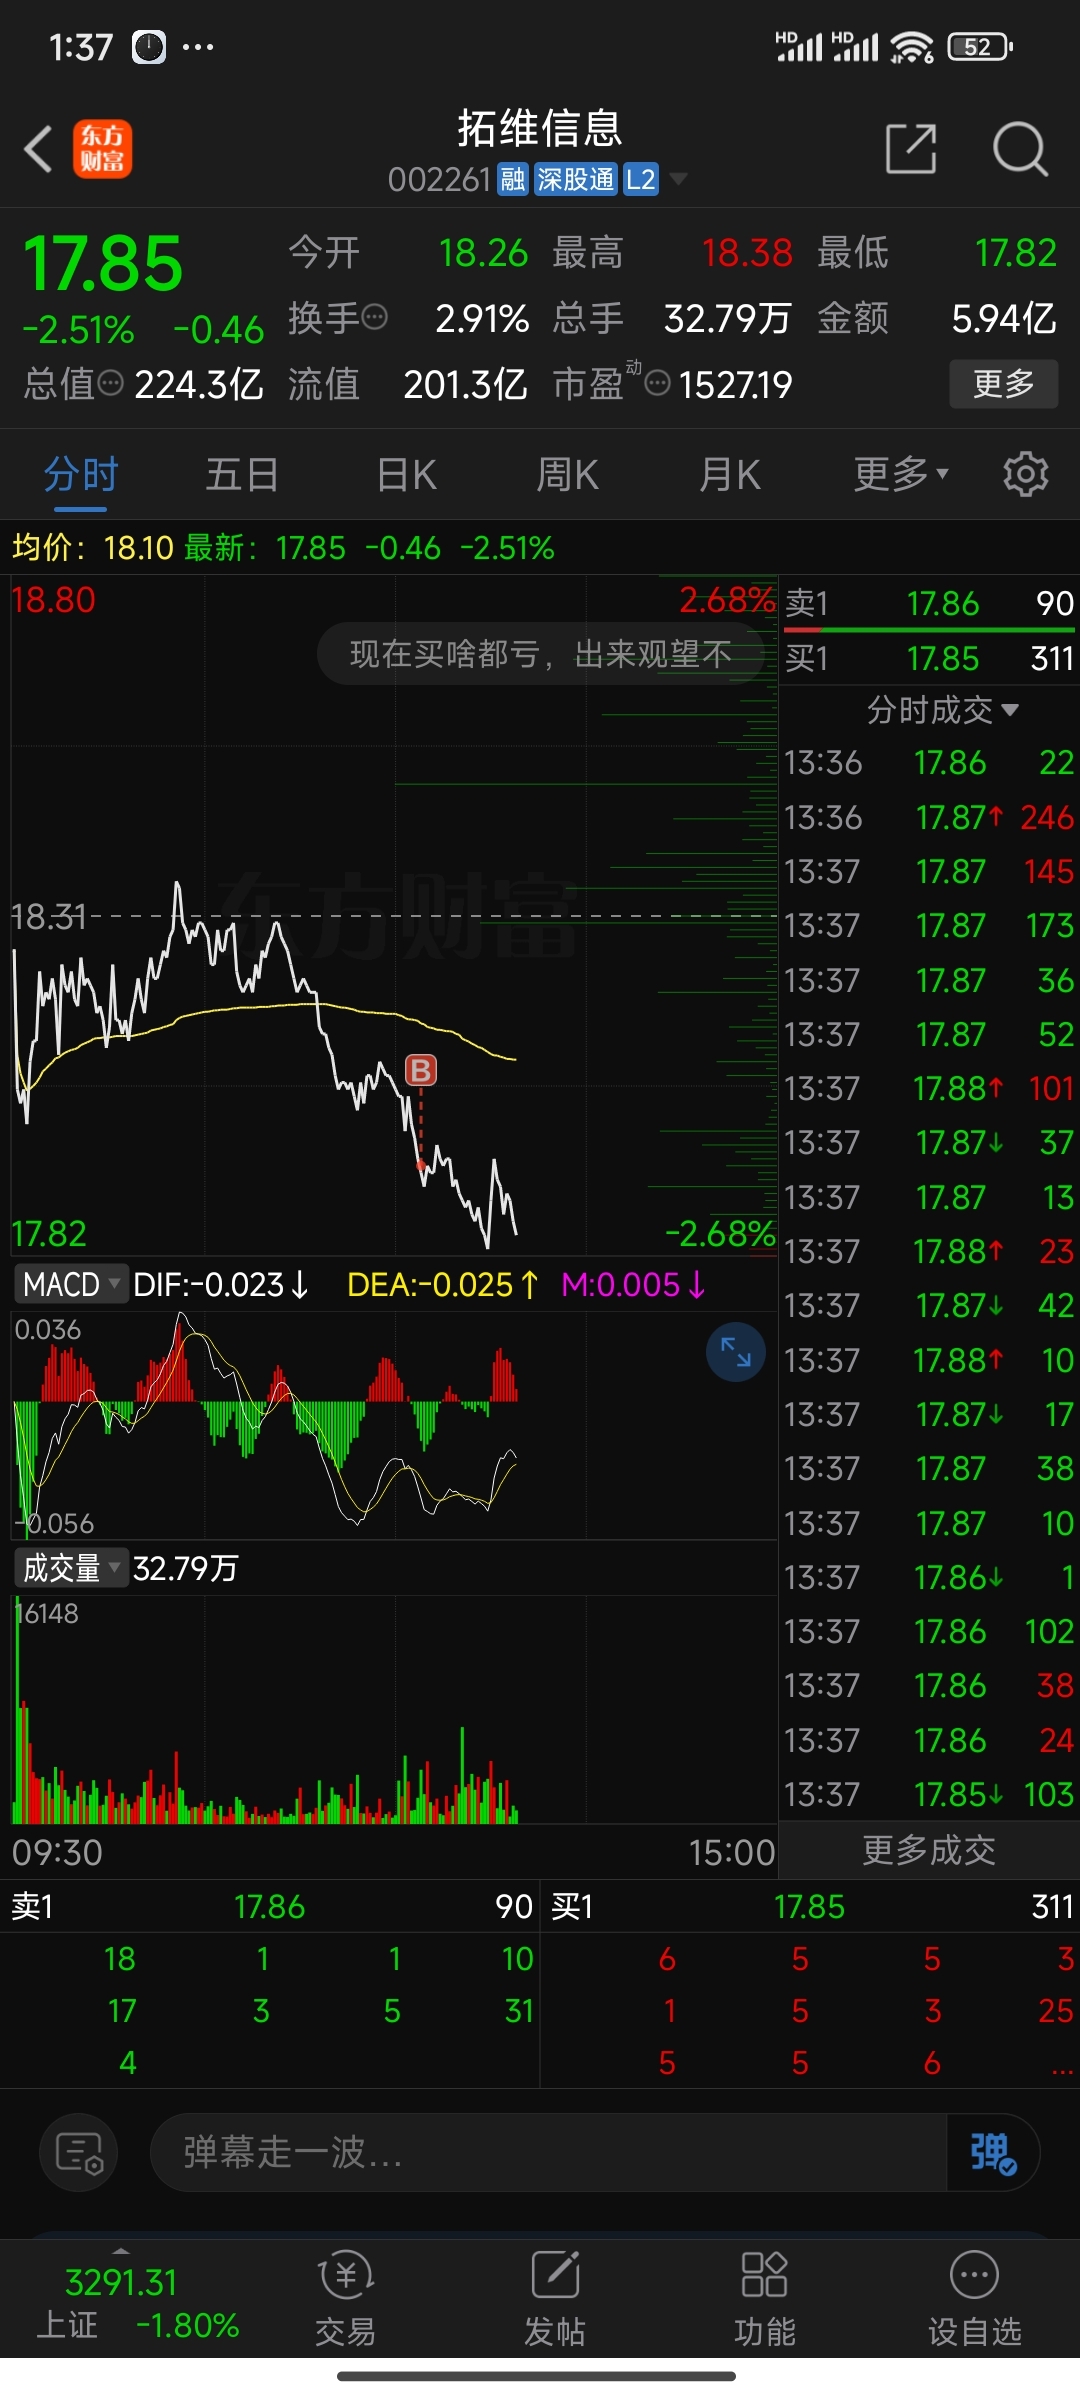
Task: Tap info icon beside 换手
Action: click(374, 318)
